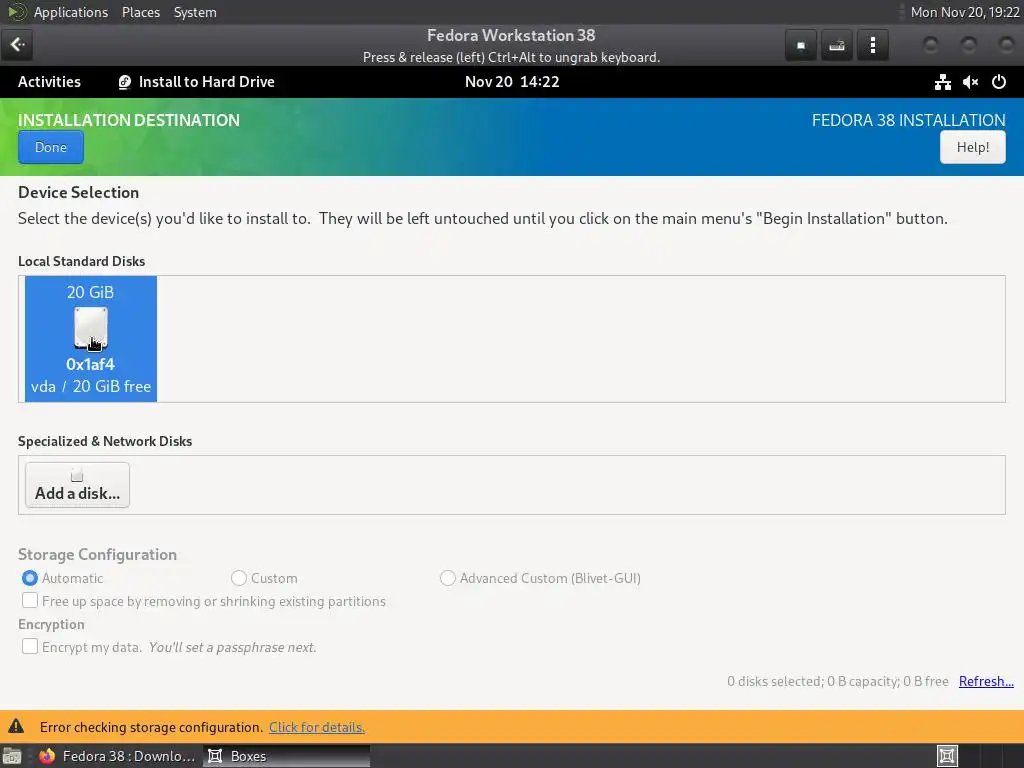The image size is (1024, 768).
Task: Click the 0 disks selected summary text
Action: pos(838,681)
